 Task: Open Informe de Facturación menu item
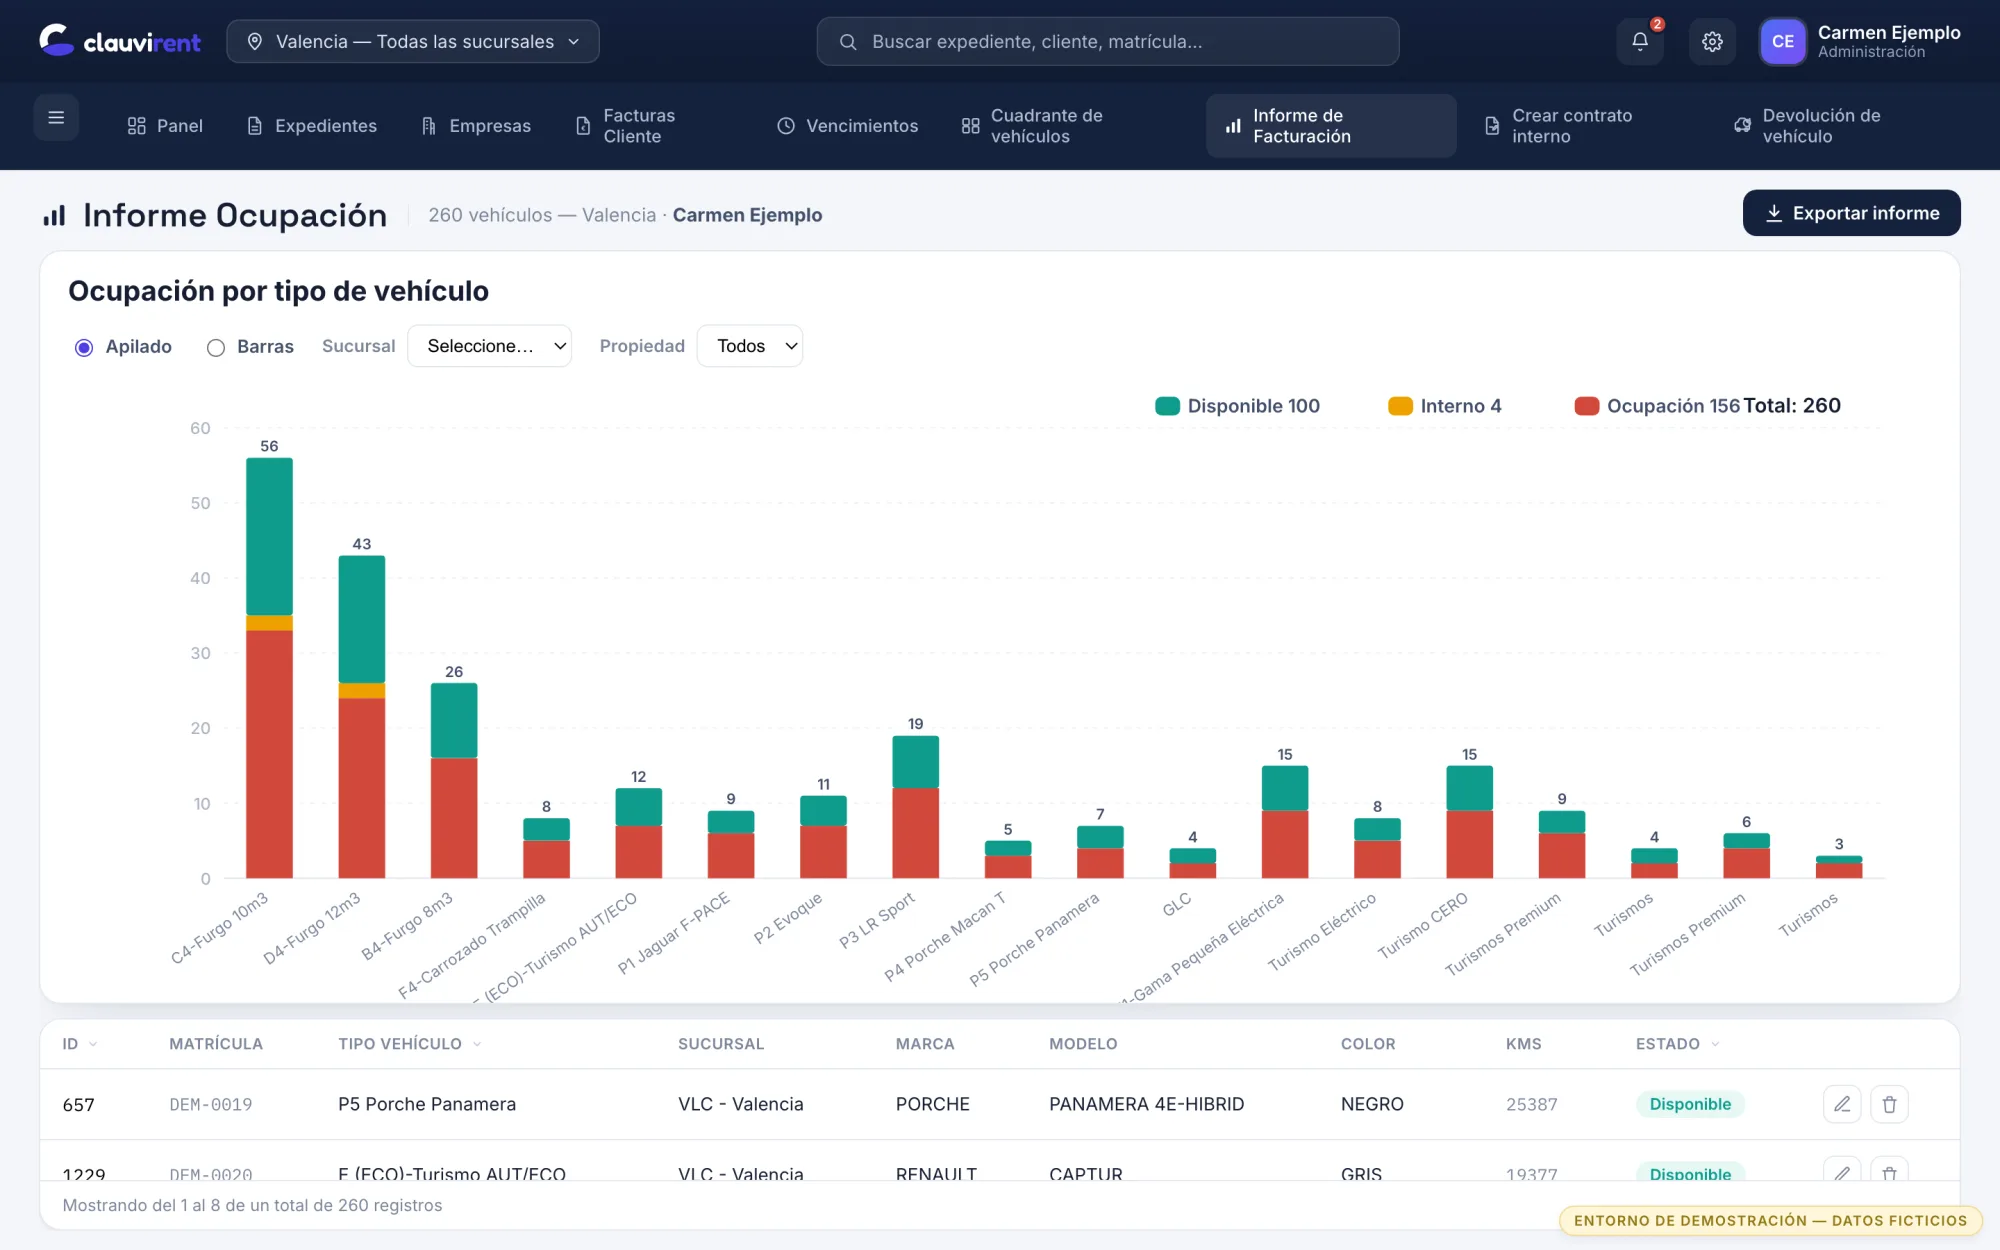[1331, 126]
